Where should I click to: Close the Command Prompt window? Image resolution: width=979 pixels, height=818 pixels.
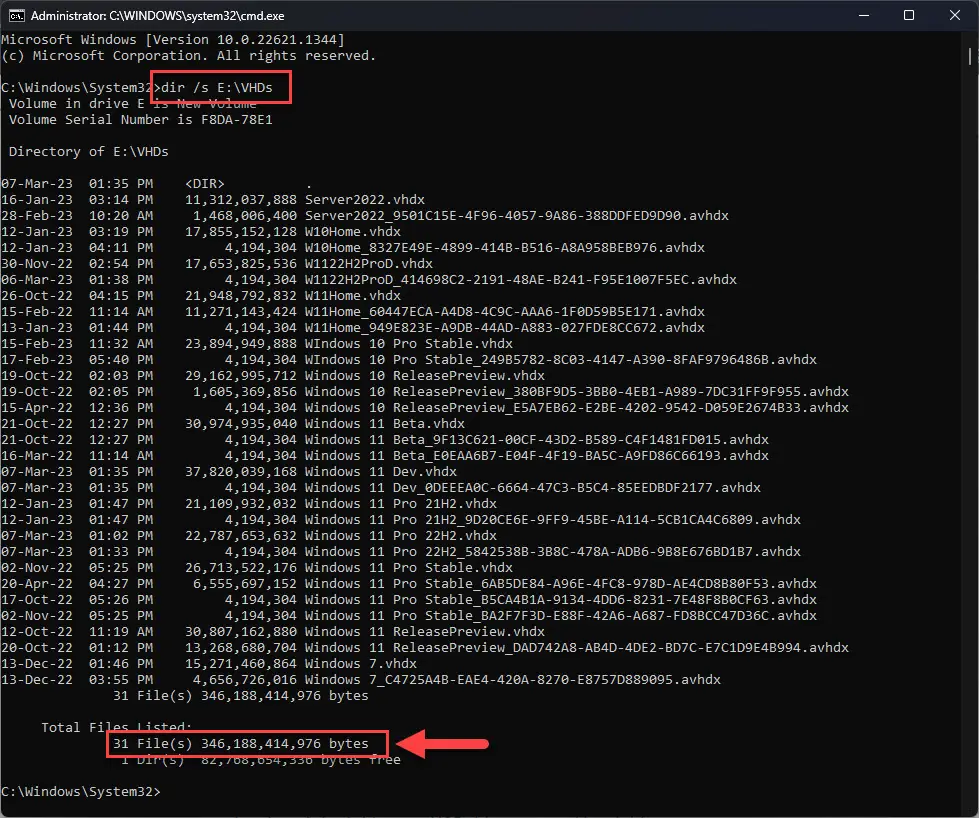(955, 16)
